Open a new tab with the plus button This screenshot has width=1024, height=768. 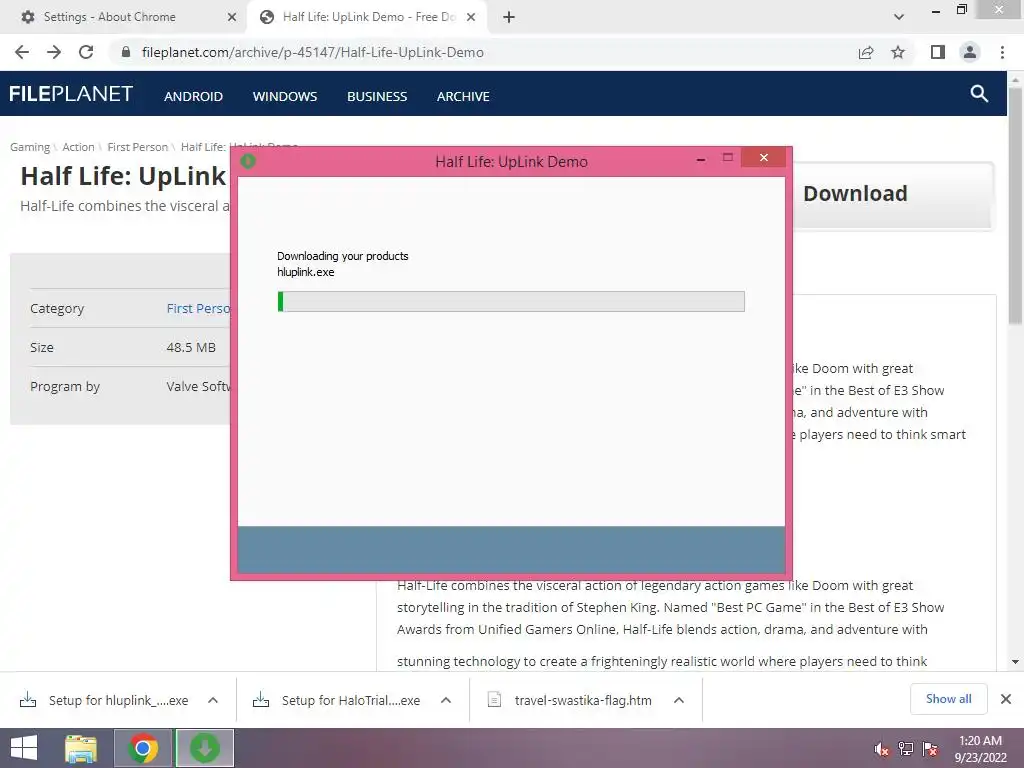coord(509,17)
